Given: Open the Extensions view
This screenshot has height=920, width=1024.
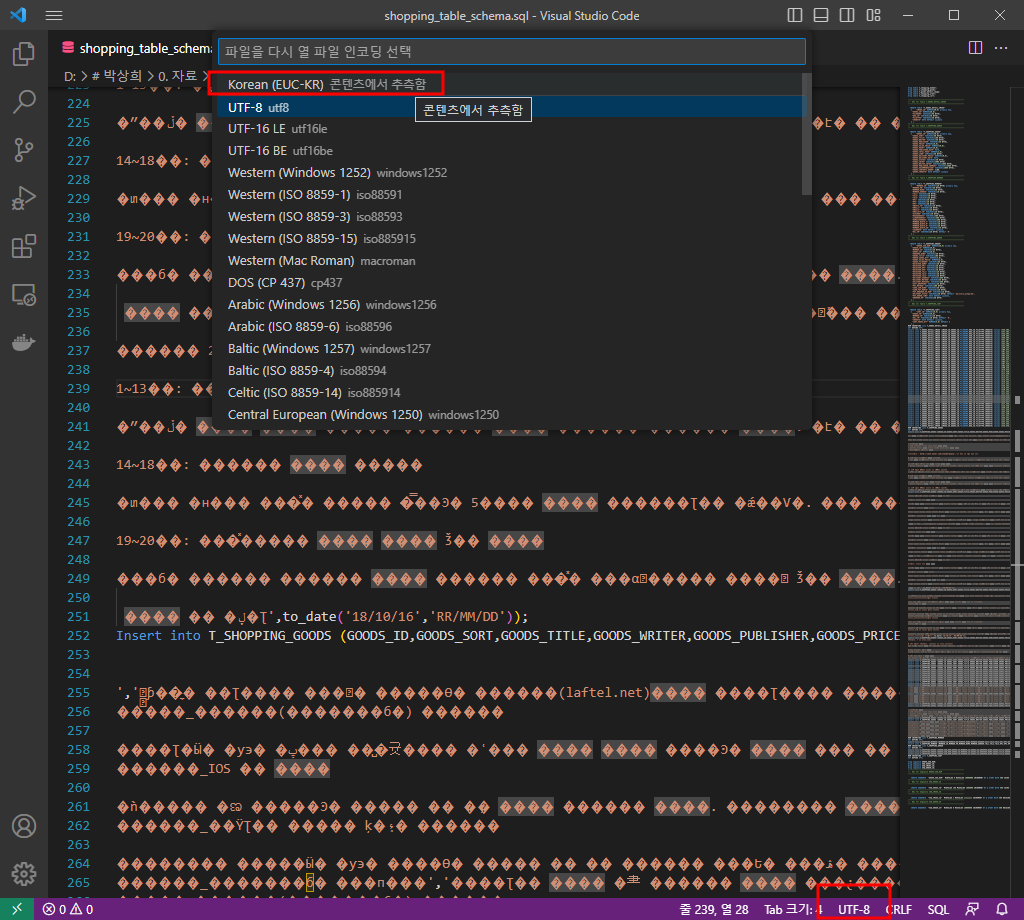Looking at the screenshot, I should [x=24, y=247].
